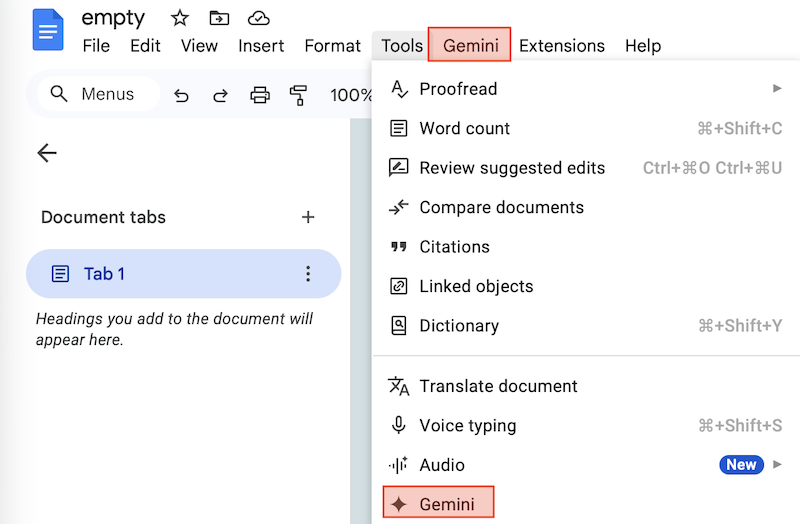Check the cloud save status icon
The width and height of the screenshot is (800, 524).
point(259,19)
